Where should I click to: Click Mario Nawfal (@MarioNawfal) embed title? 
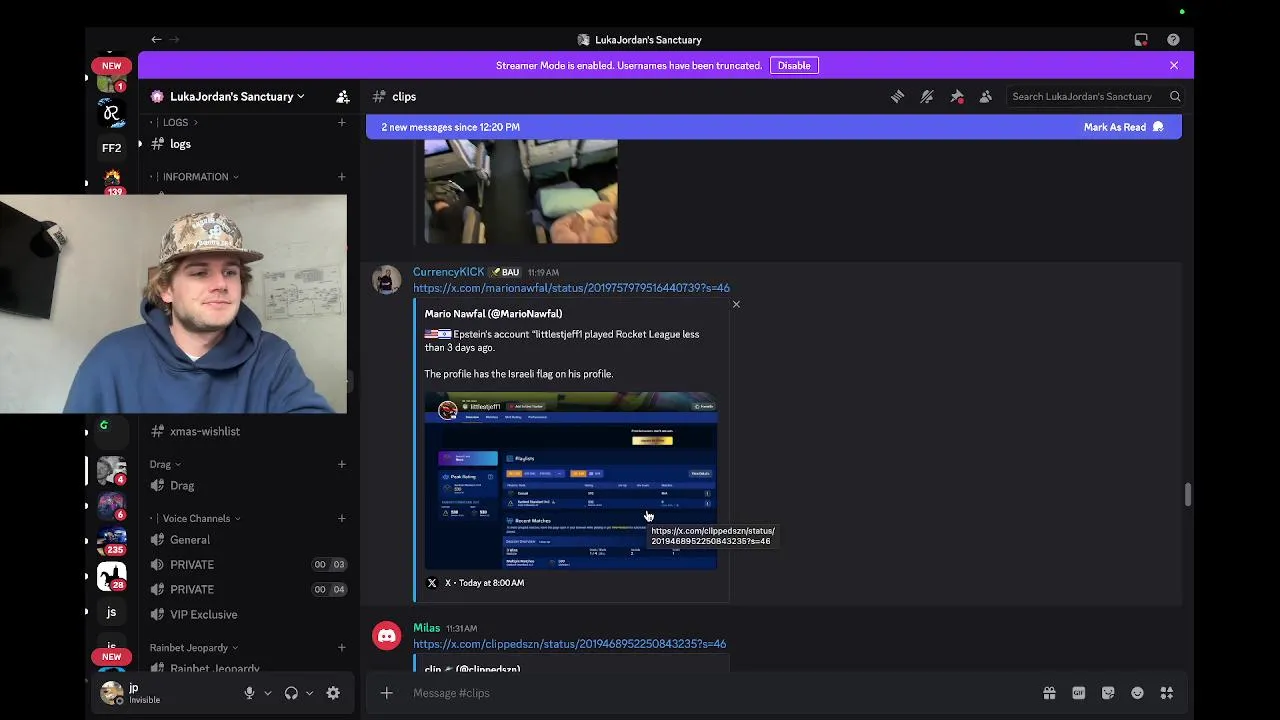point(493,314)
